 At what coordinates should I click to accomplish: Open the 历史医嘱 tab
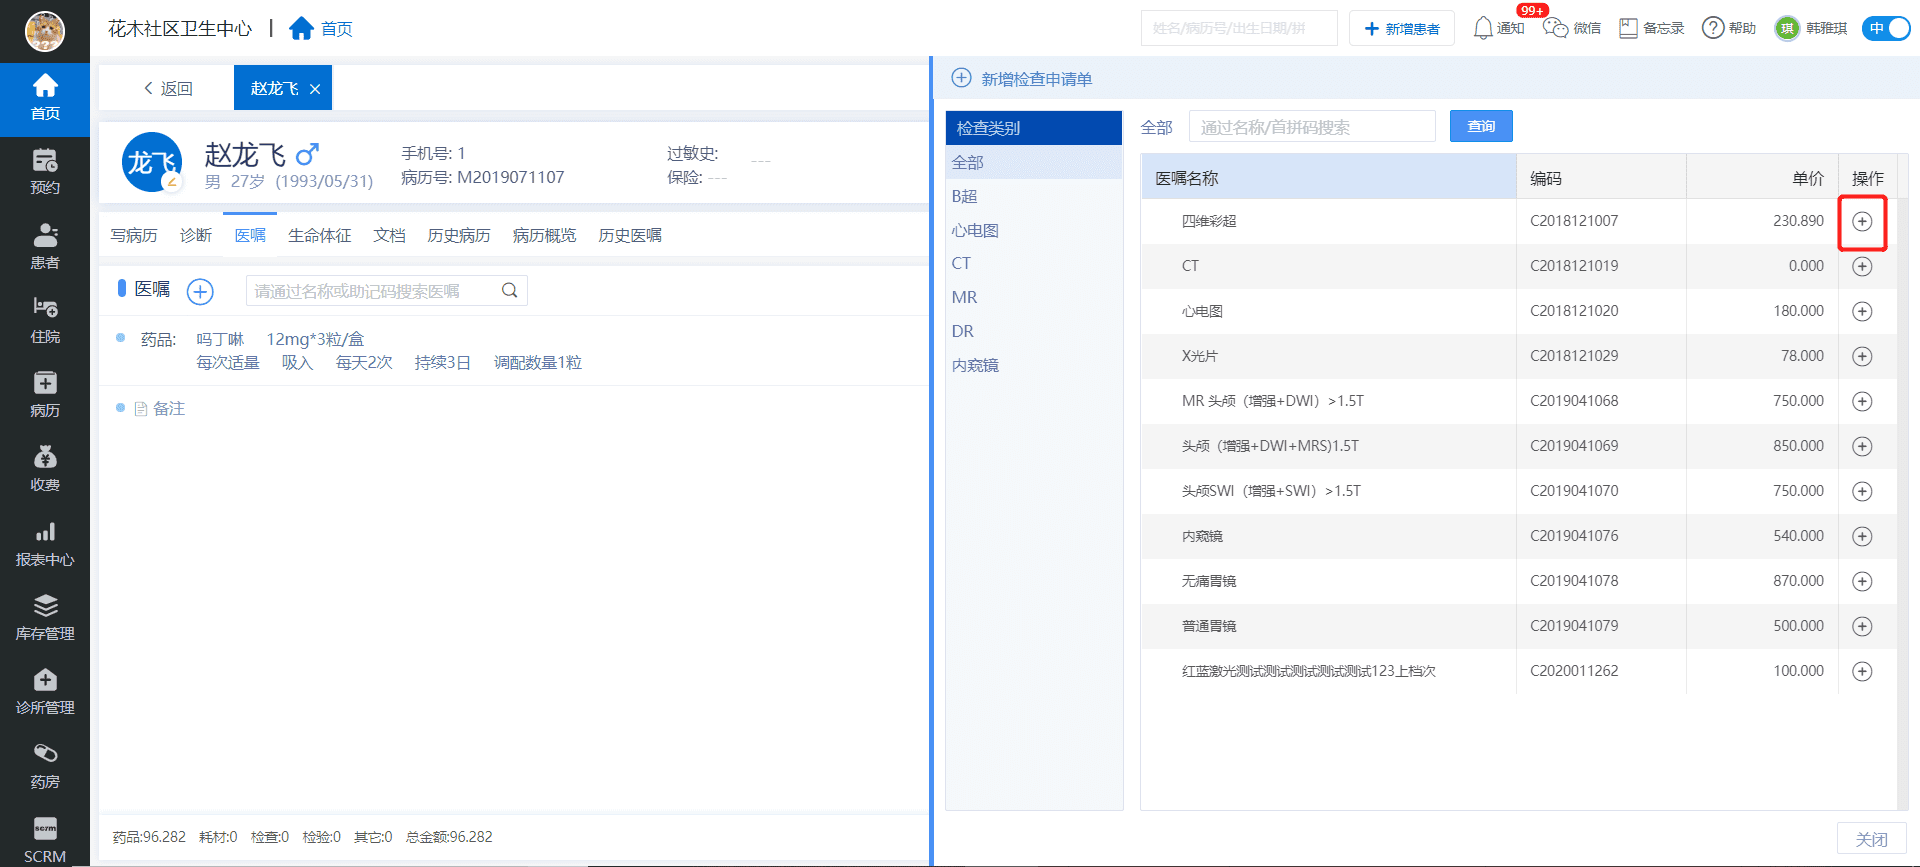630,235
